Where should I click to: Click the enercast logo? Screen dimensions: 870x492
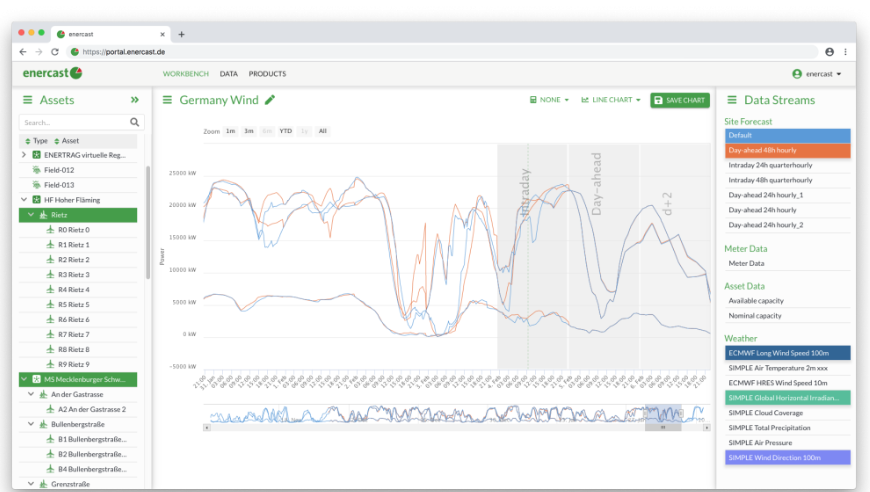point(52,73)
